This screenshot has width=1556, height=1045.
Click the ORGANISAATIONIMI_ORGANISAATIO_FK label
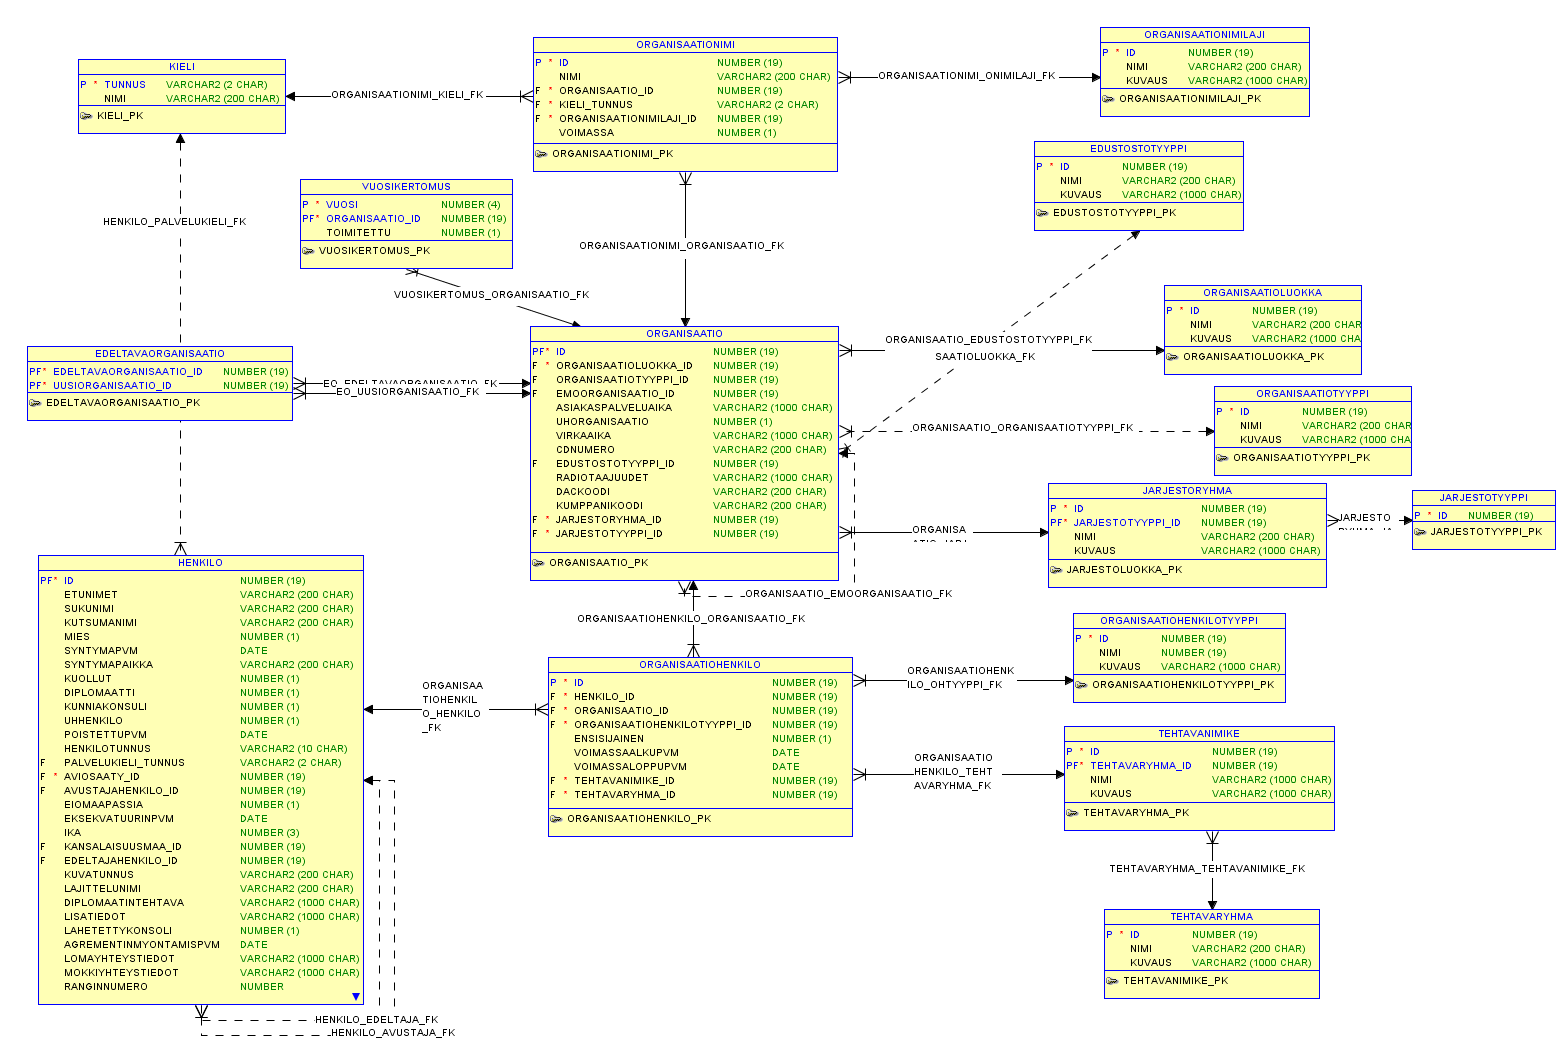pos(681,245)
